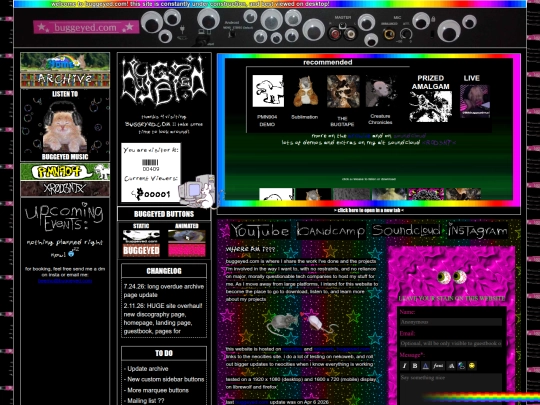This screenshot has width=540, height=405.
Task: Select the pink patterned thumbnail in bottom row
Action: [426, 194]
